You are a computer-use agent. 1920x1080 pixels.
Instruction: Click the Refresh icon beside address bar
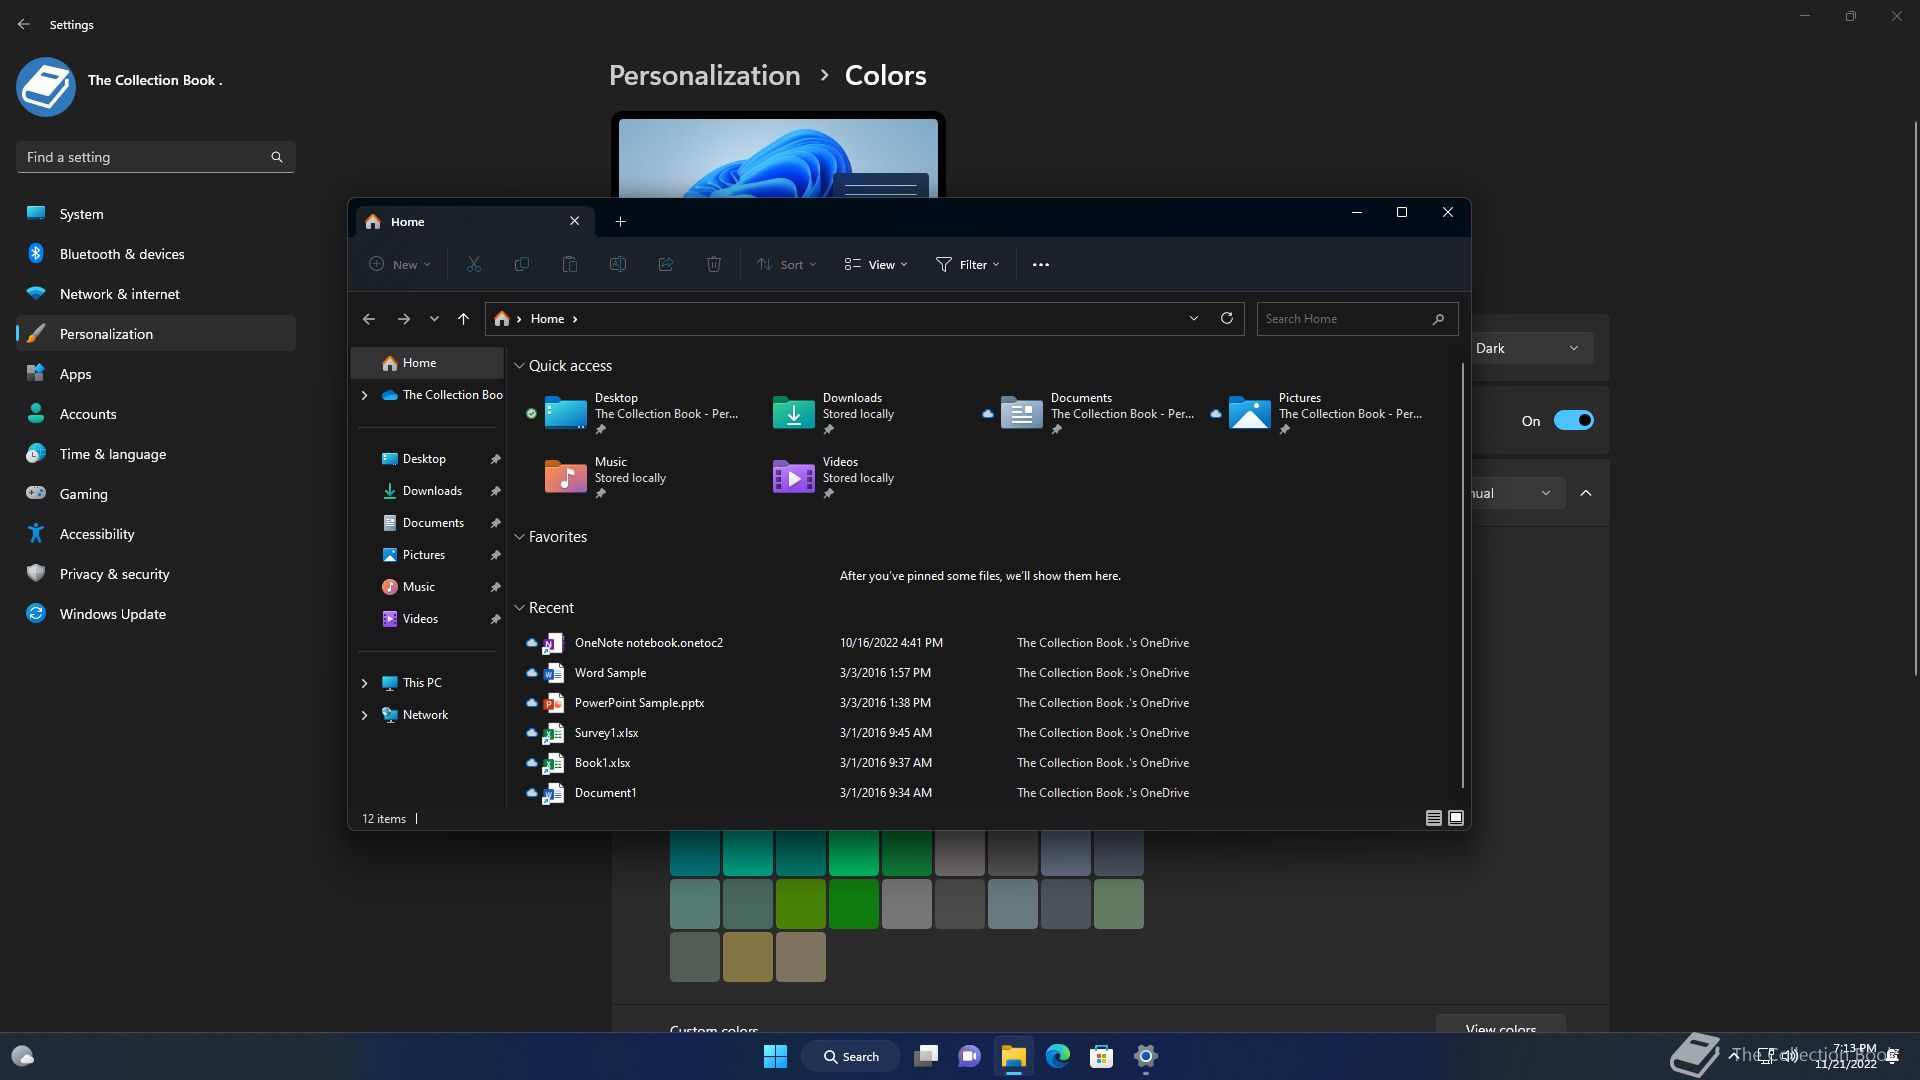pyautogui.click(x=1227, y=319)
